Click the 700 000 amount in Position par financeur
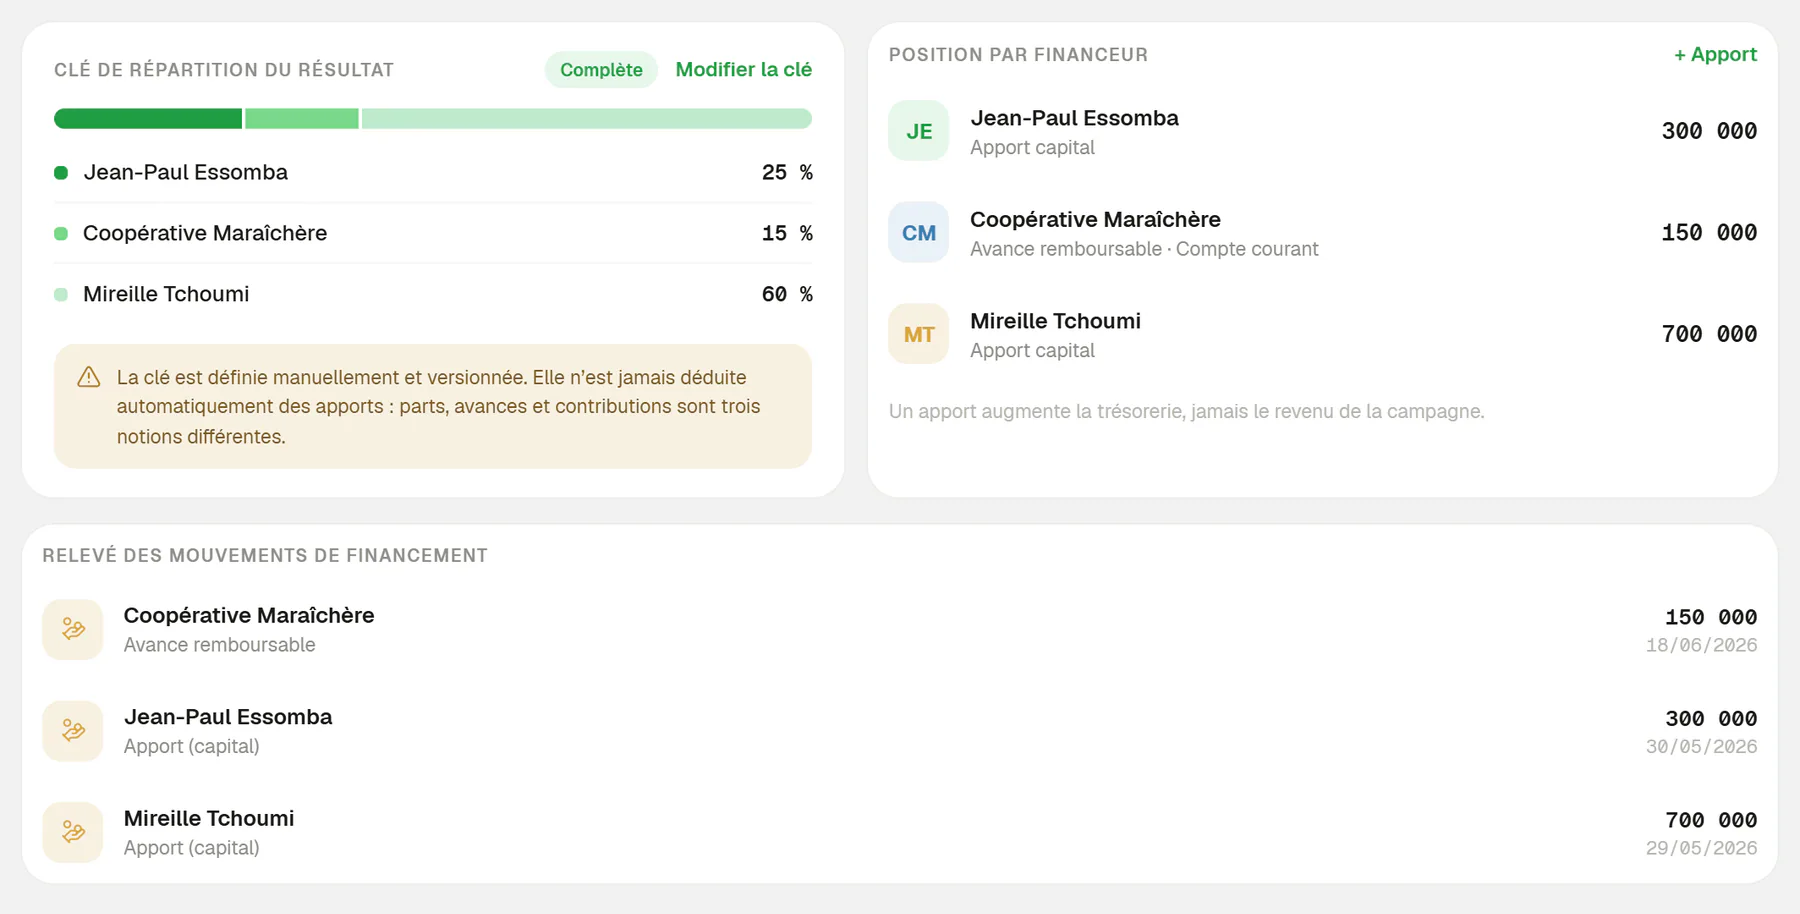Viewport: 1800px width, 914px height. (x=1709, y=334)
